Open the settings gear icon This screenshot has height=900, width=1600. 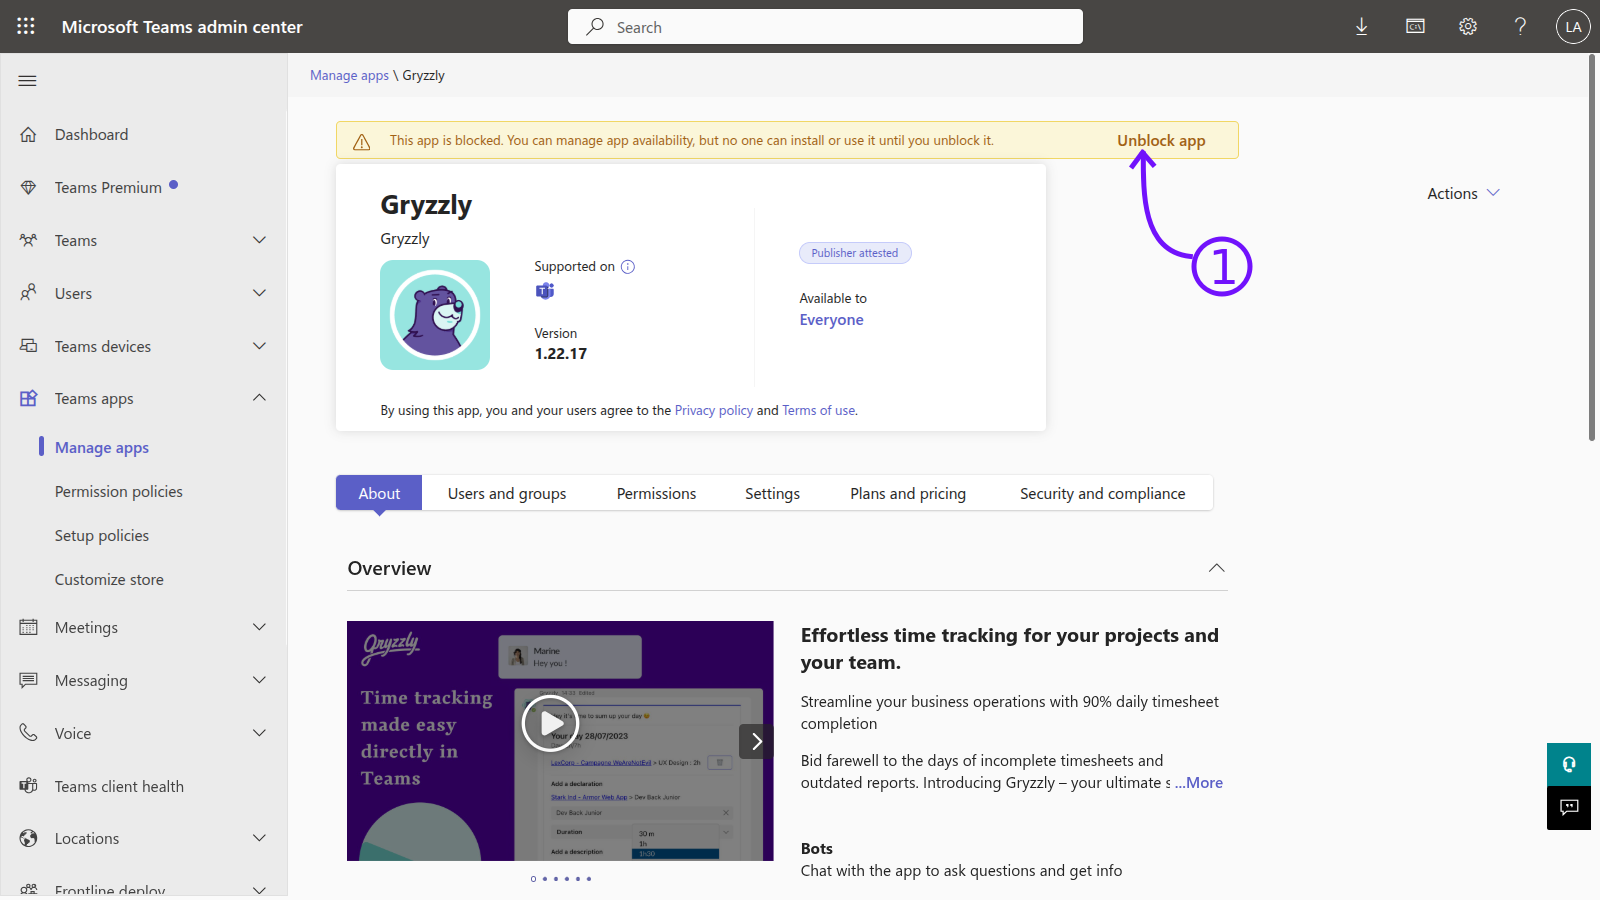pyautogui.click(x=1467, y=27)
